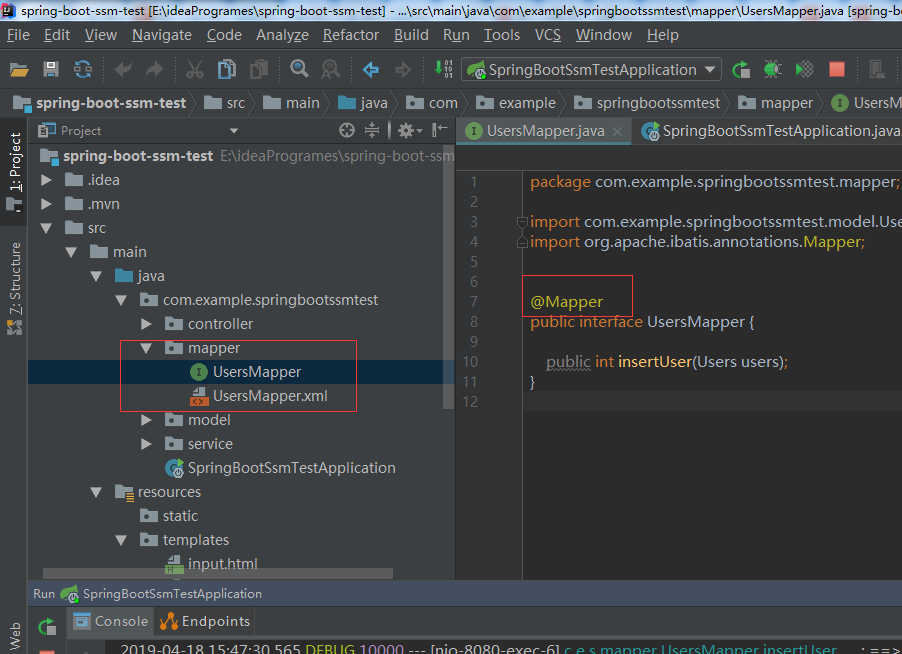Expand the service package
The width and height of the screenshot is (902, 654).
(146, 444)
